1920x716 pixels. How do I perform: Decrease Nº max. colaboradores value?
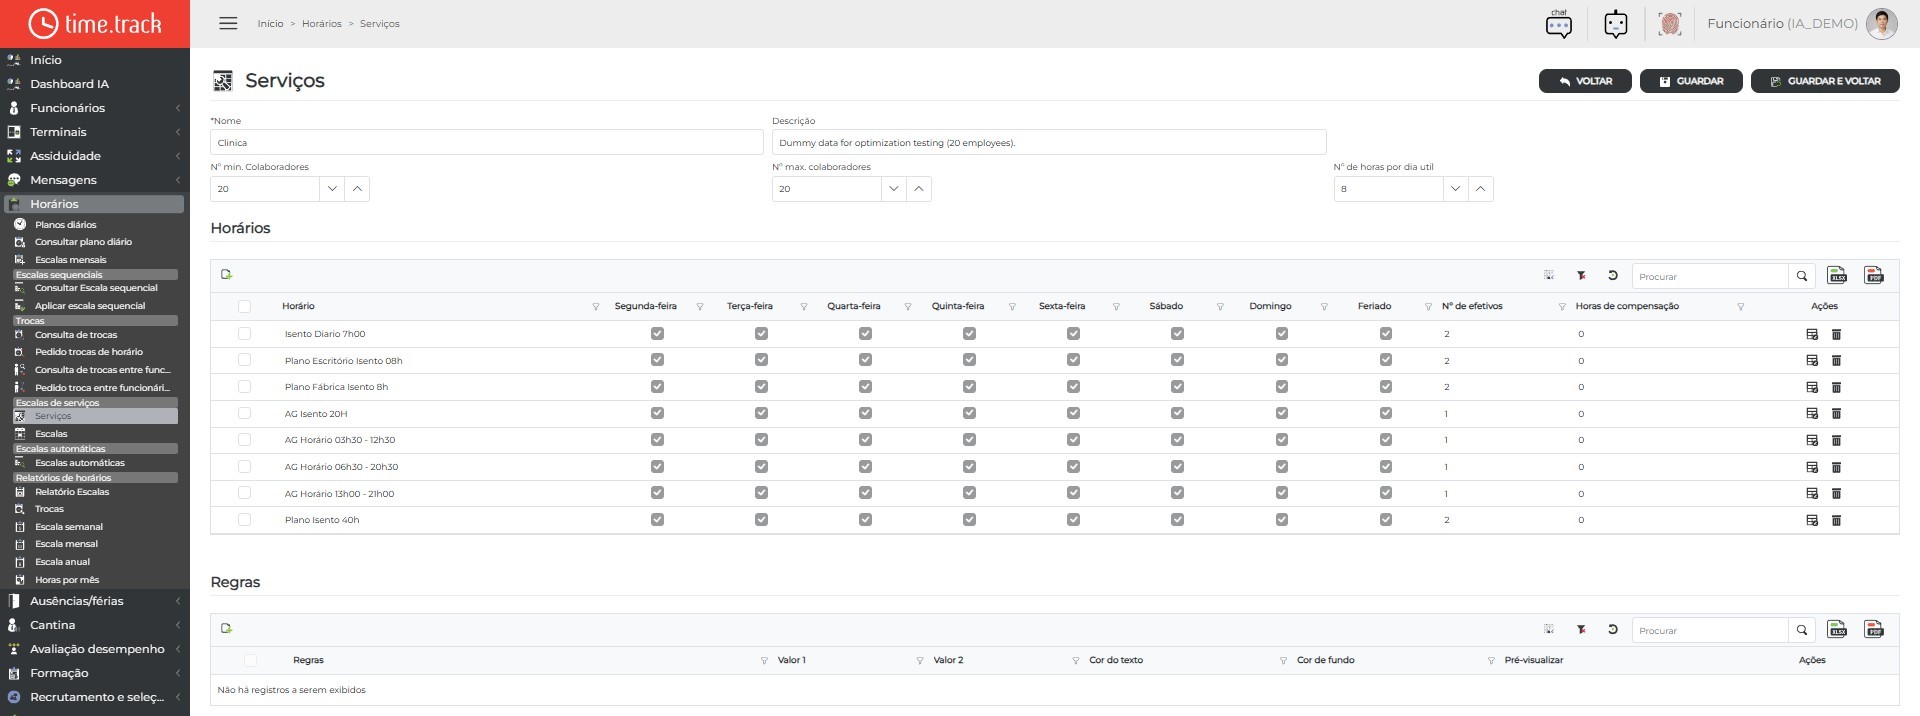(894, 189)
